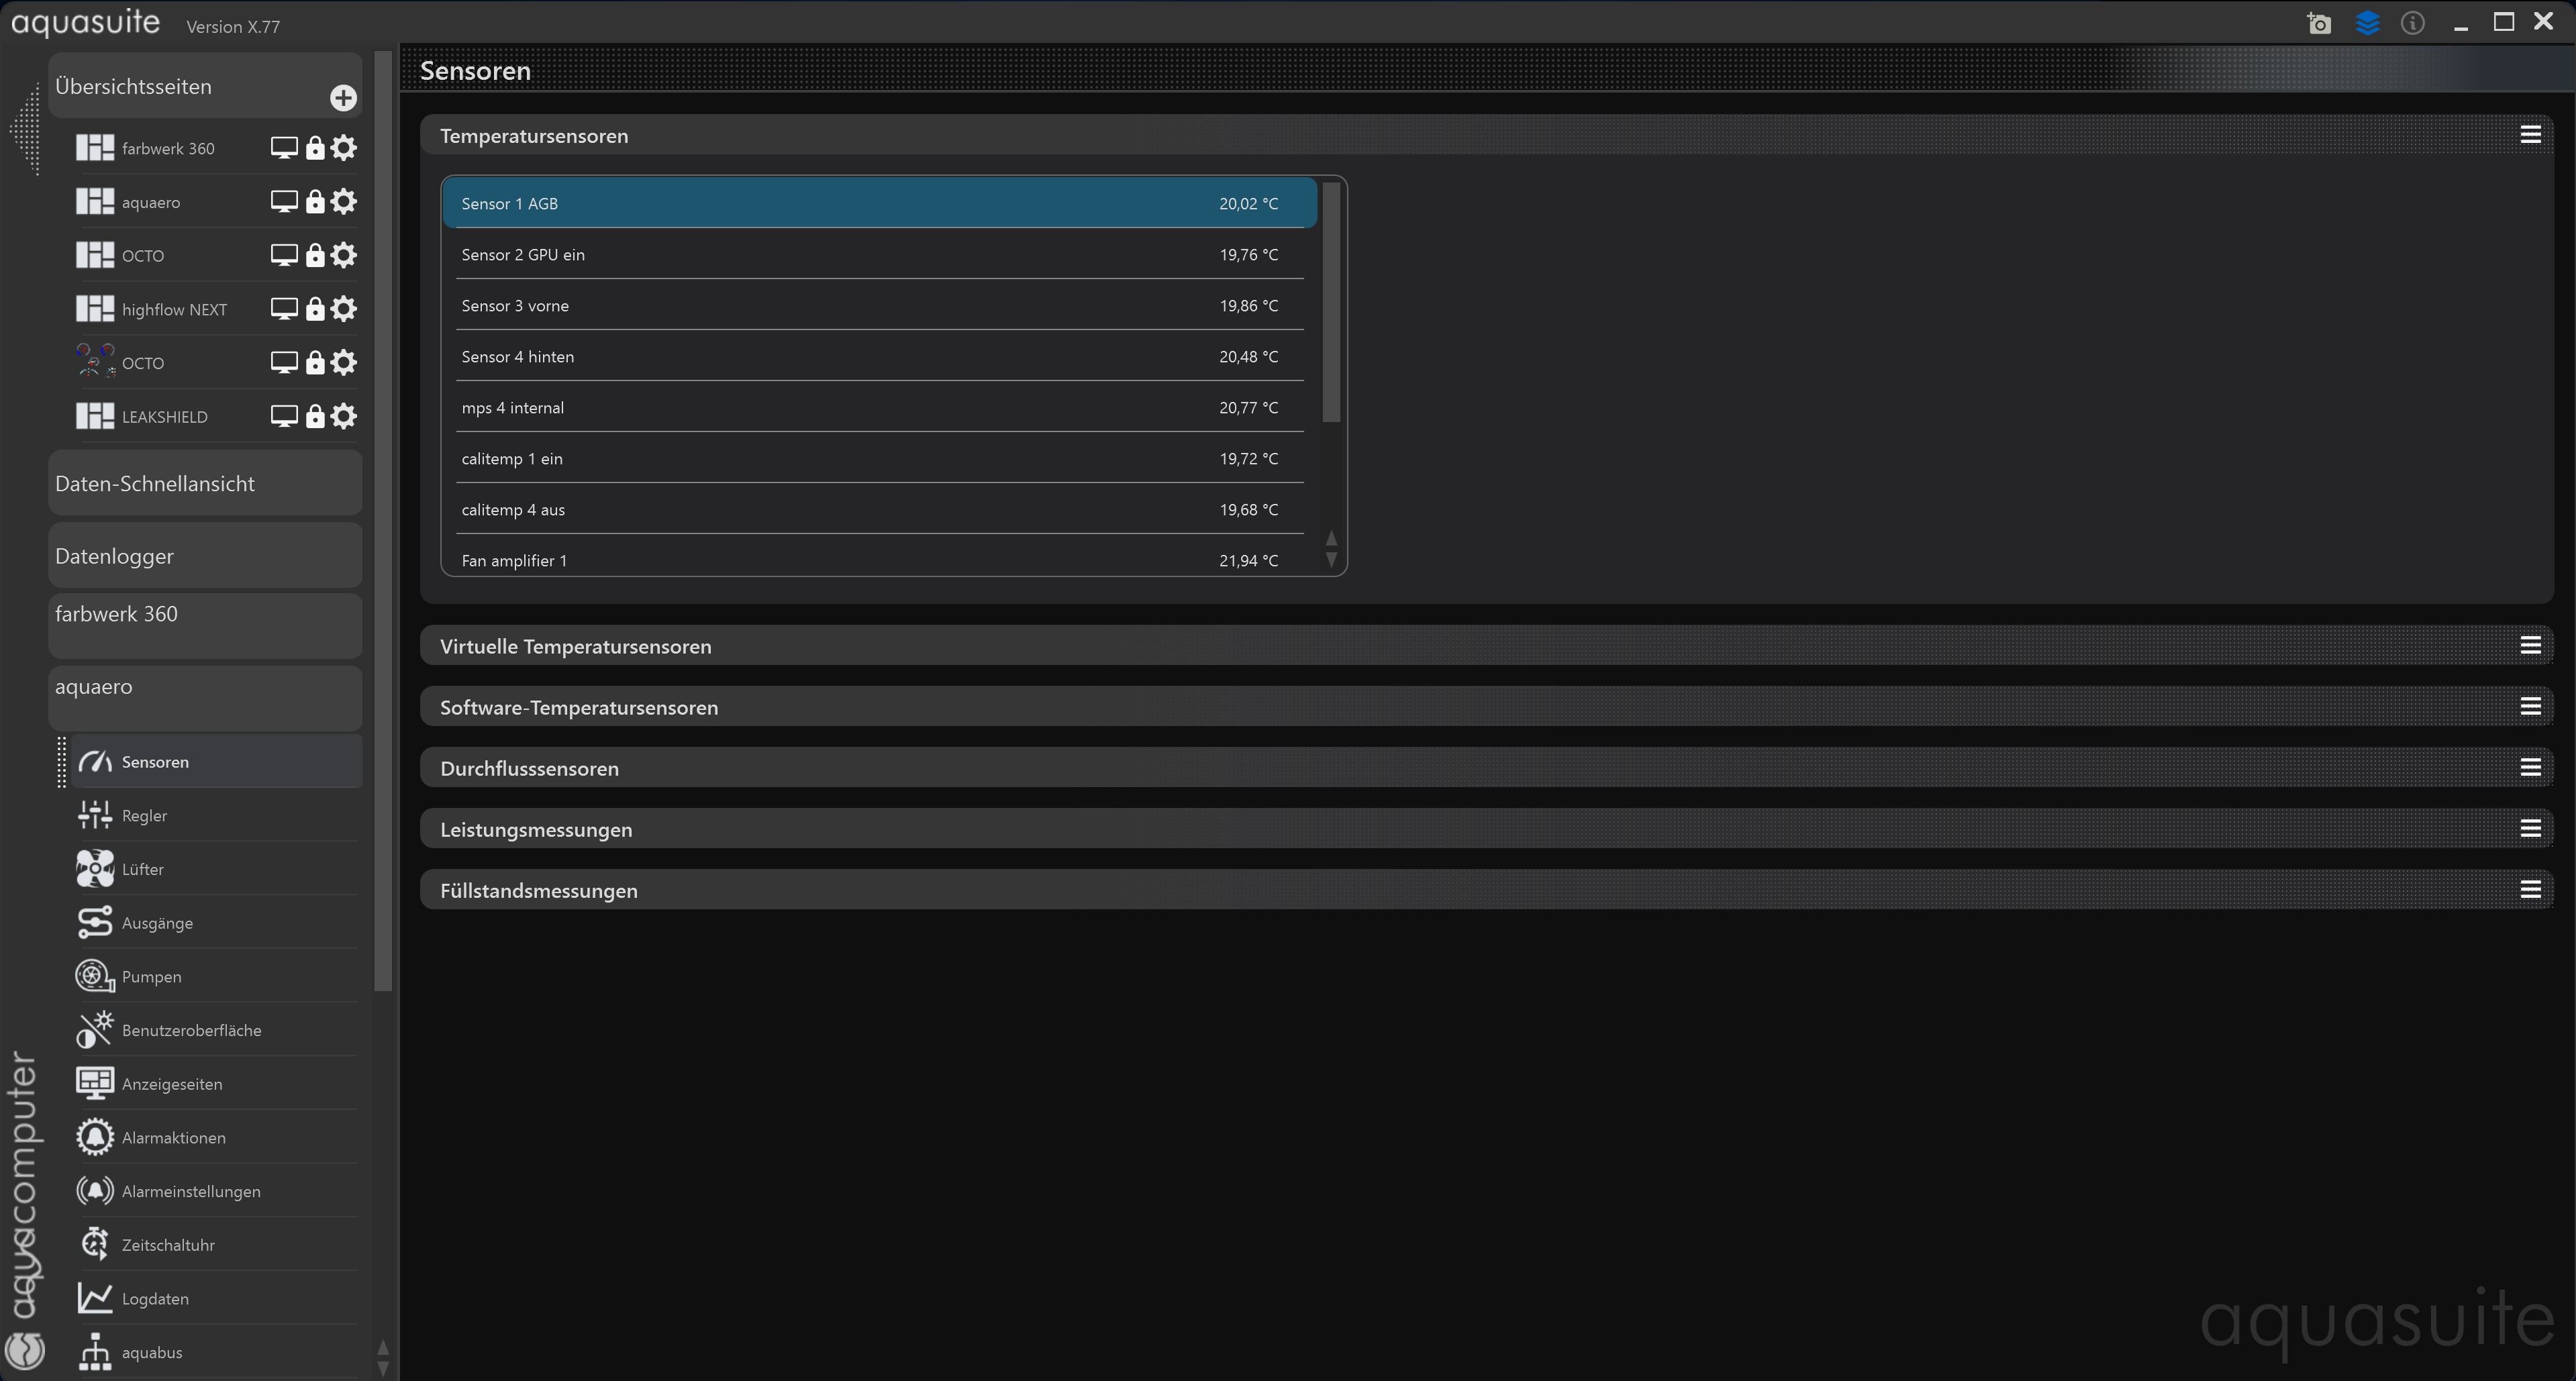Click the blue layers icon in title bar
2576x1381 pixels.
(x=2367, y=23)
